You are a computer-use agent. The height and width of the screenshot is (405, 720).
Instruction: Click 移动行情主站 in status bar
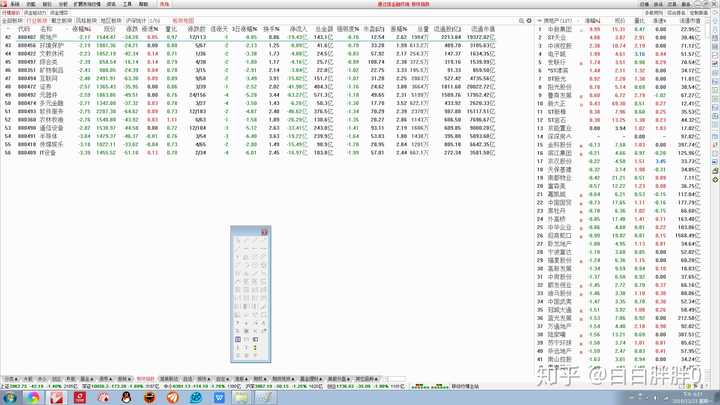point(465,387)
